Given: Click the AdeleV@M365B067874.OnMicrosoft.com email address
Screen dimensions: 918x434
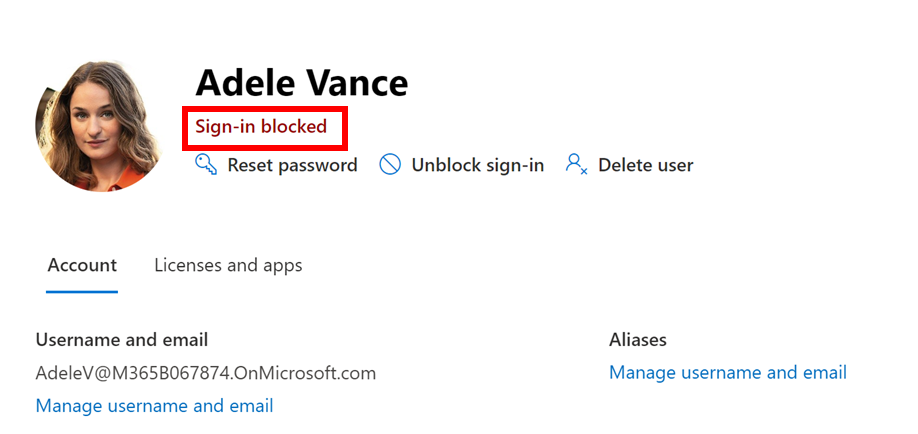Looking at the screenshot, I should 205,373.
